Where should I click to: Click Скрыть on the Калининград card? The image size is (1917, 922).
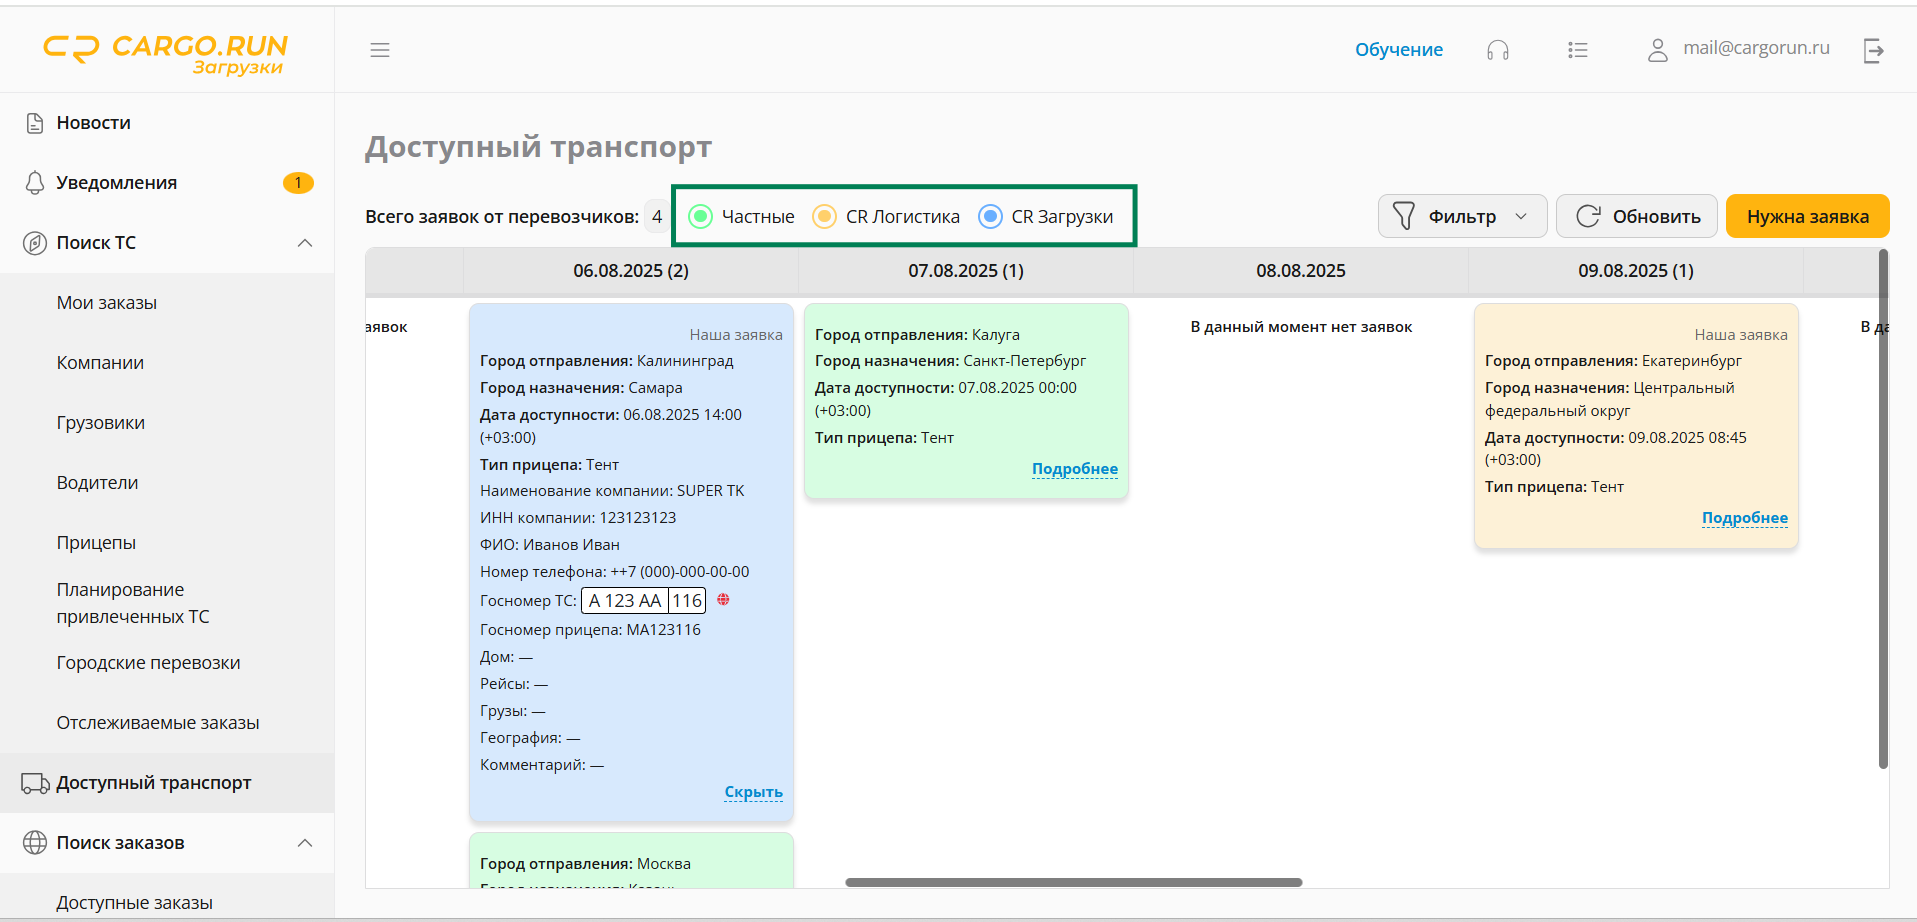pos(753,792)
